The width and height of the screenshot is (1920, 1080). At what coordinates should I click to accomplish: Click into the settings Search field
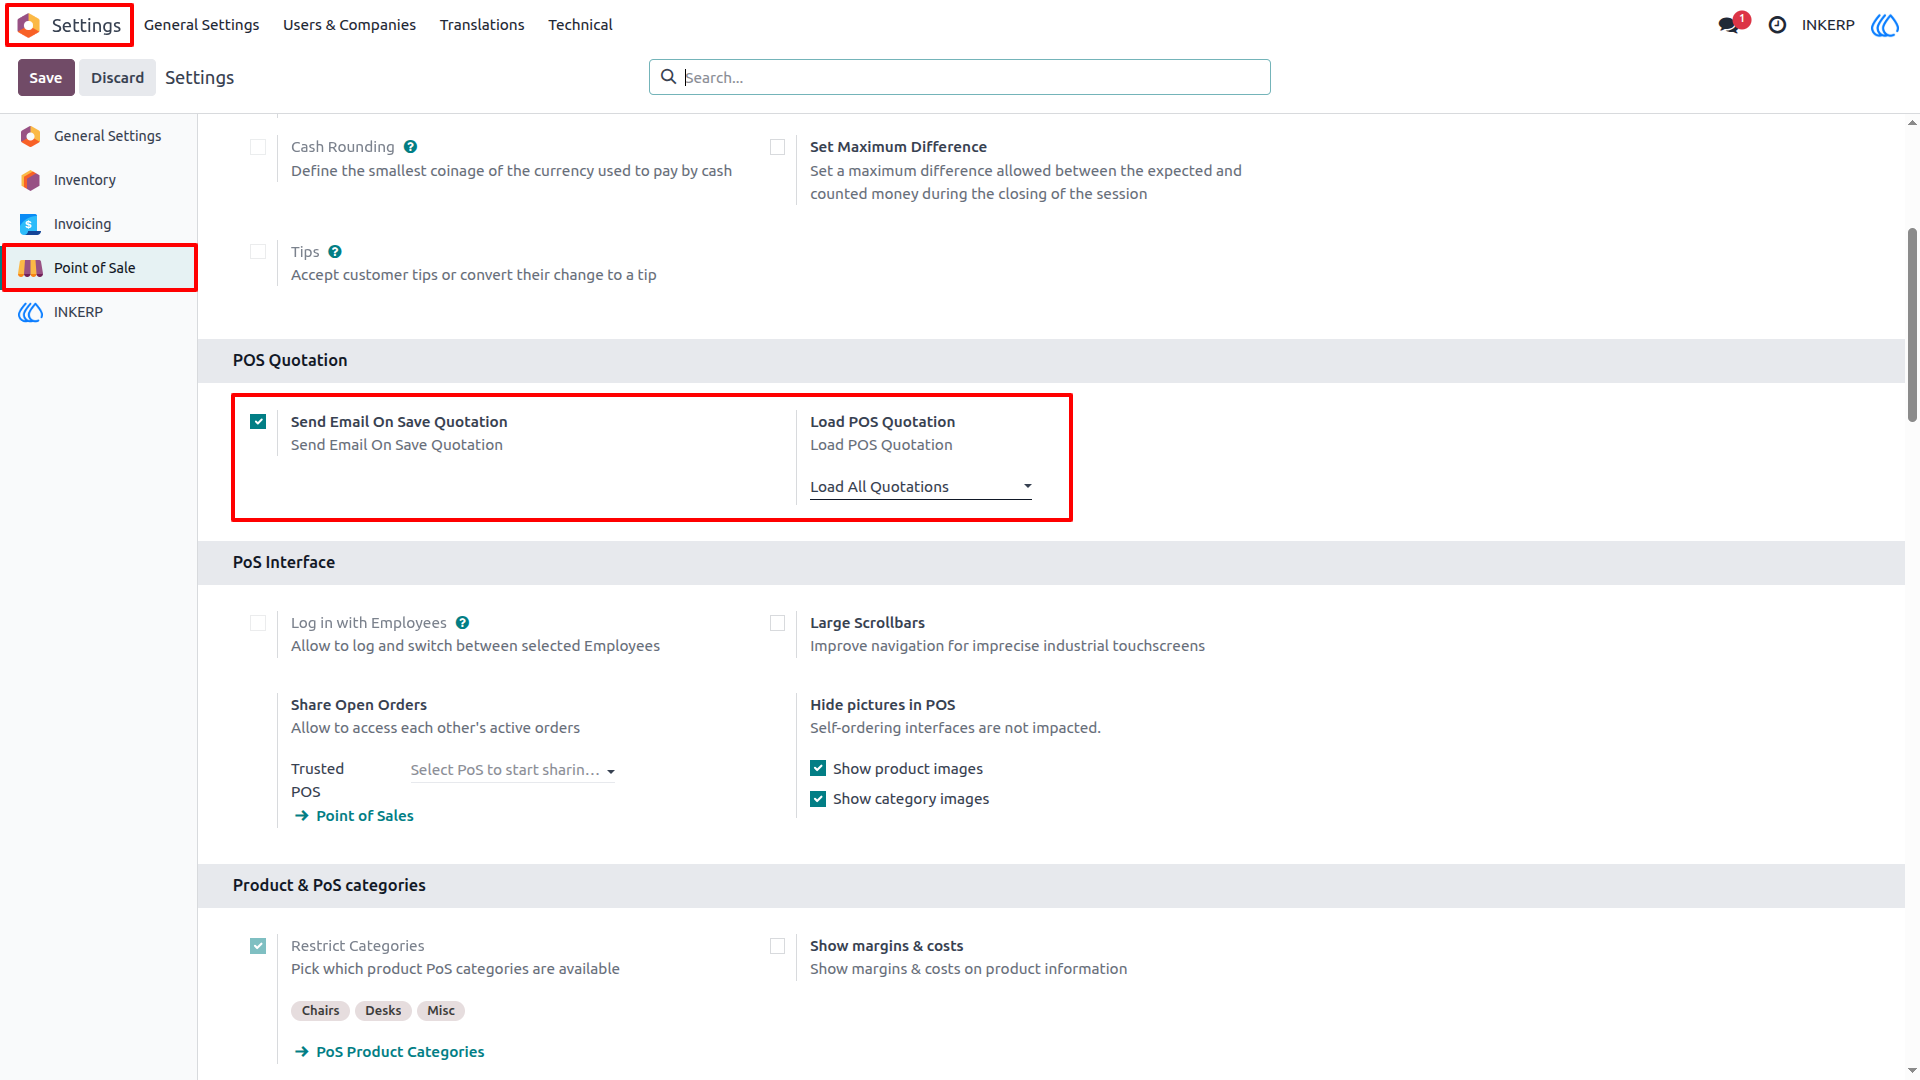[x=960, y=77]
